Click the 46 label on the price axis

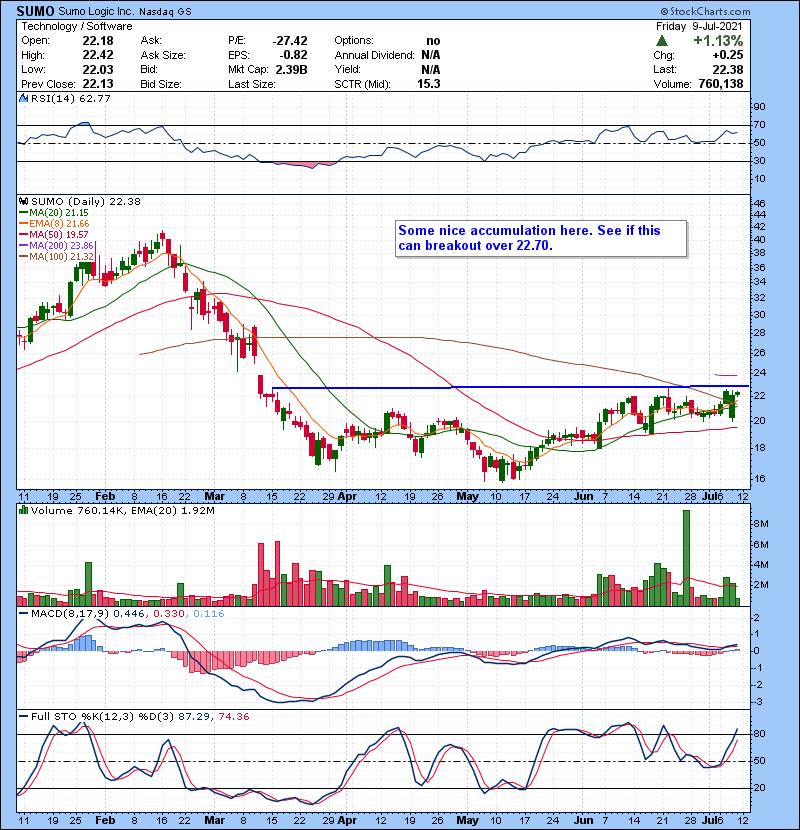pos(759,203)
